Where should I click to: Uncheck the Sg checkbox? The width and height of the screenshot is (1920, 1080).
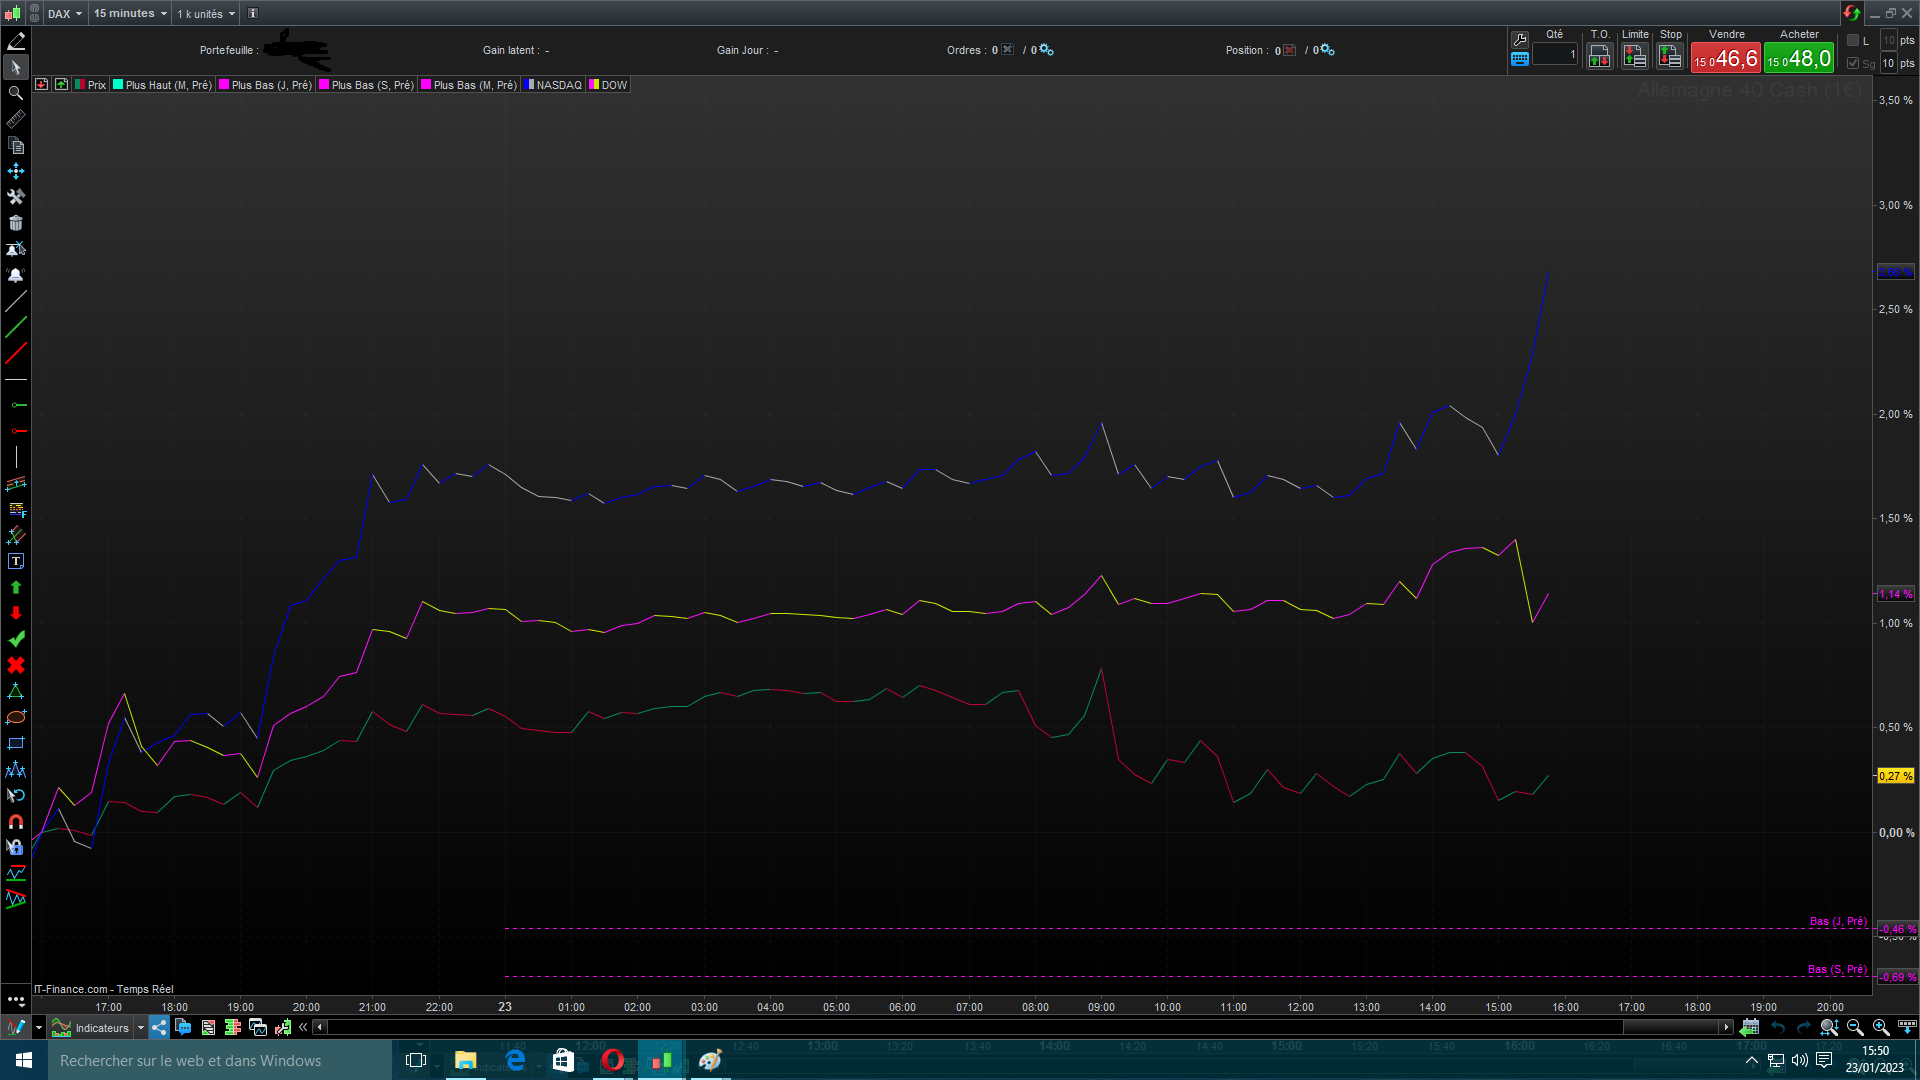[x=1853, y=63]
